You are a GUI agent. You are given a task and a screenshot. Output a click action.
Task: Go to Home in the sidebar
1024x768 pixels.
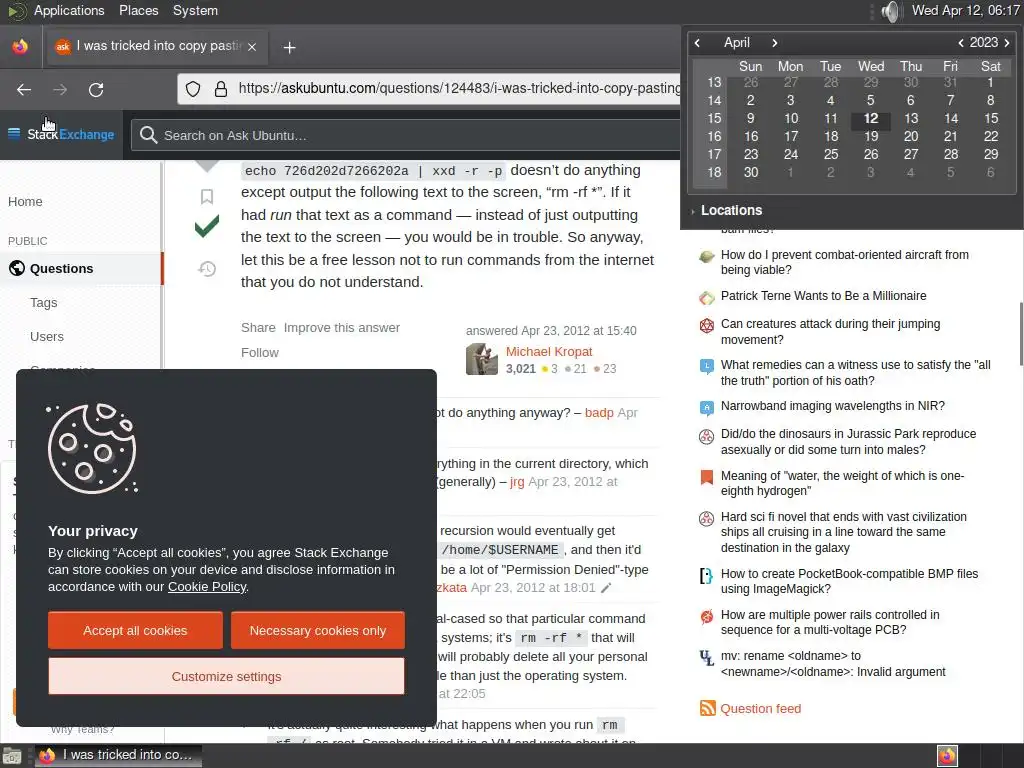click(25, 202)
